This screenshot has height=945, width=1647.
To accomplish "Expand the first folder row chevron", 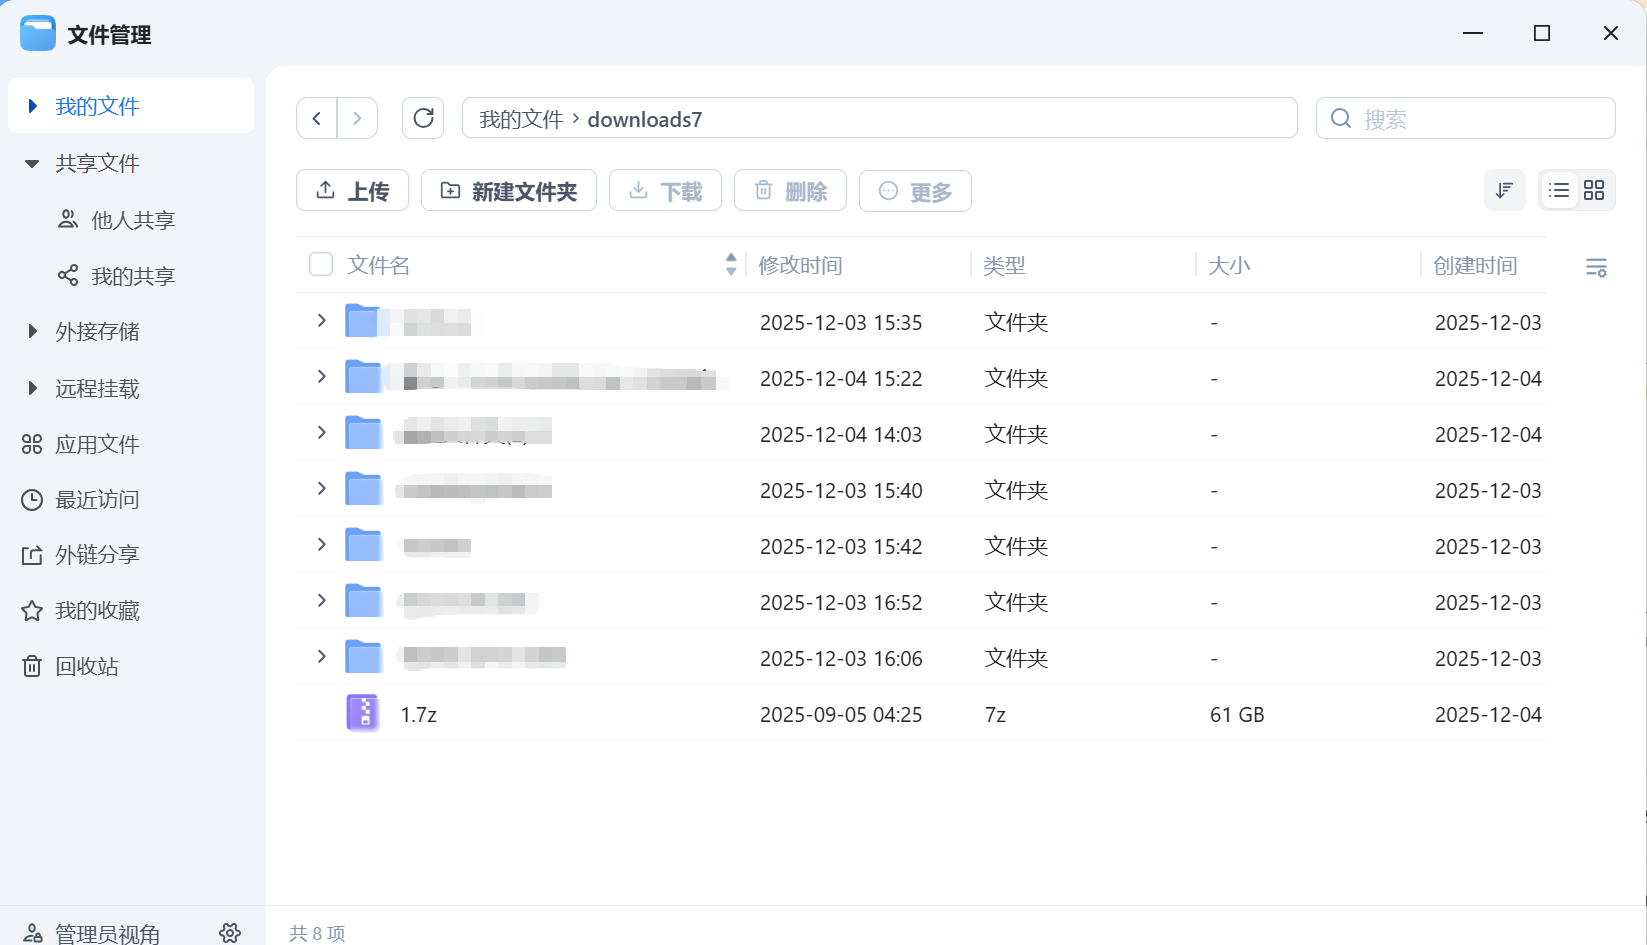I will click(320, 321).
